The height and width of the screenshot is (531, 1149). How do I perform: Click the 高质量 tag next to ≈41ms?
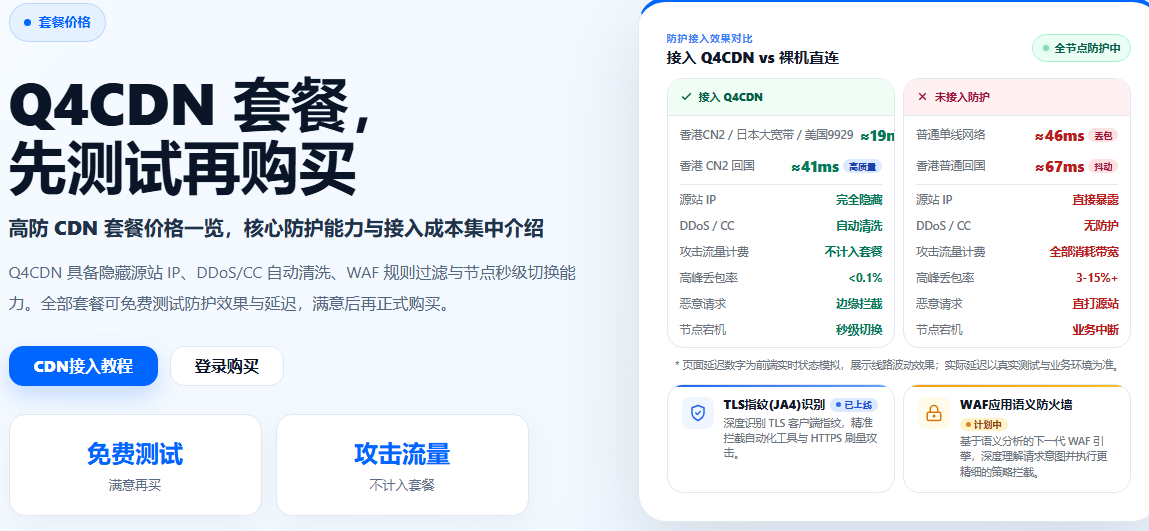pos(862,166)
